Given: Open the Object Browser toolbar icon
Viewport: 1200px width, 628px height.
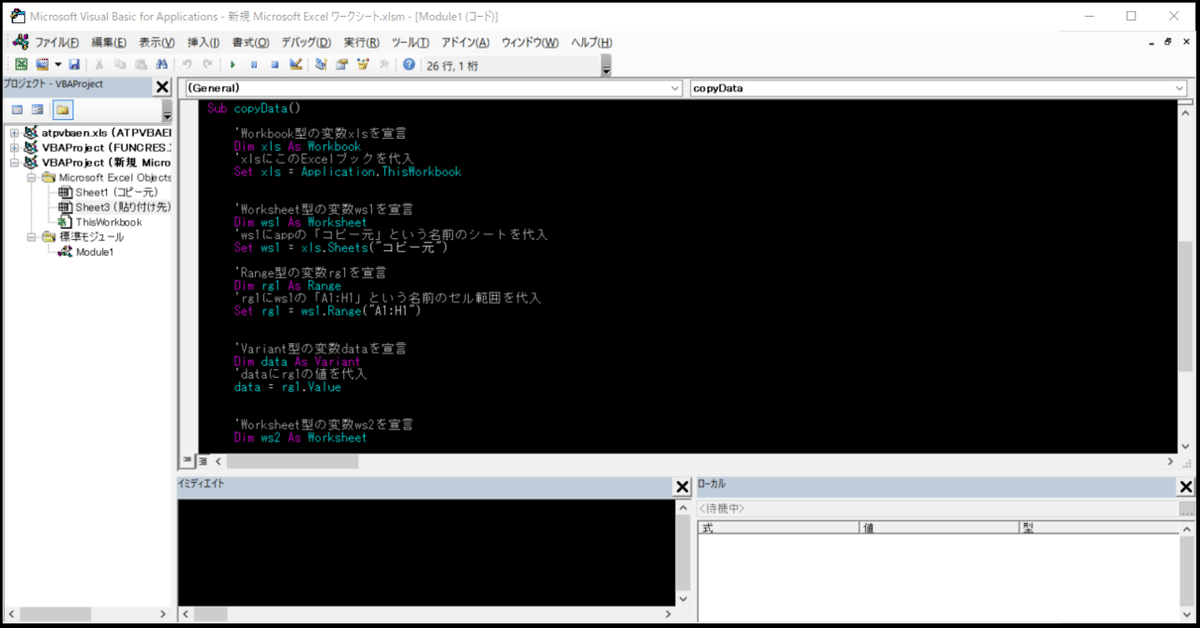Looking at the screenshot, I should coord(363,64).
